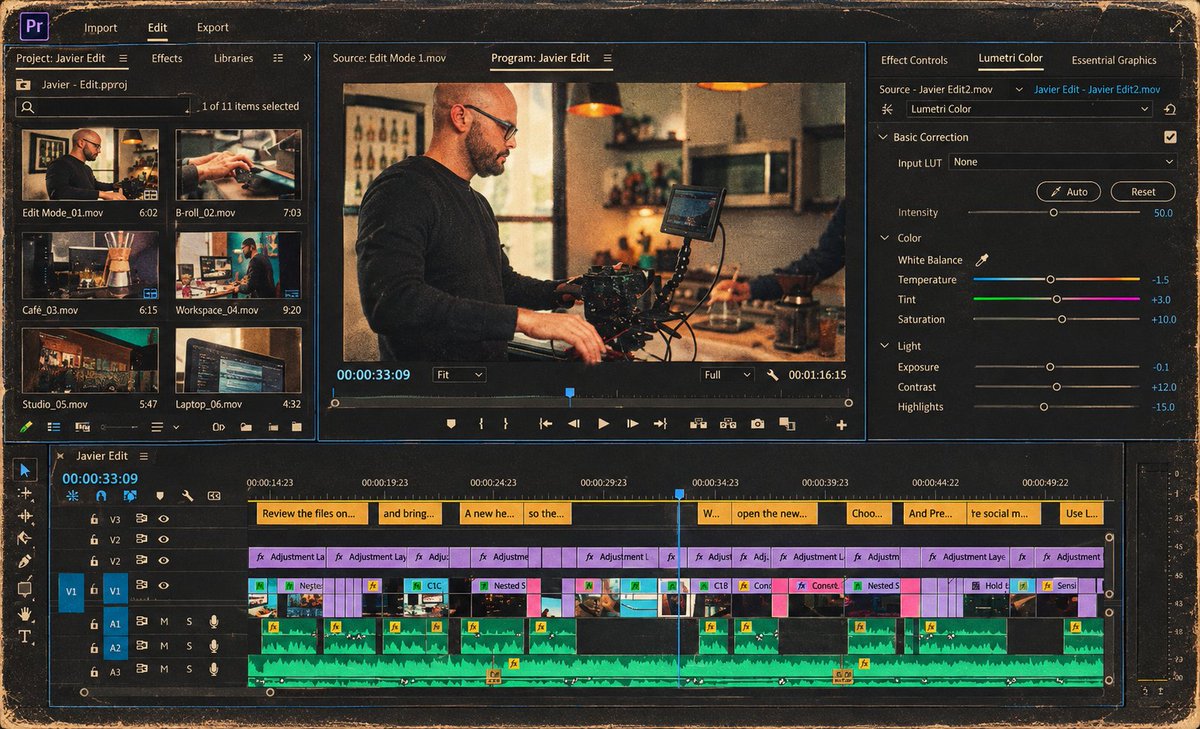The height and width of the screenshot is (729, 1200).
Task: Mute track A1
Action: pyautogui.click(x=164, y=622)
